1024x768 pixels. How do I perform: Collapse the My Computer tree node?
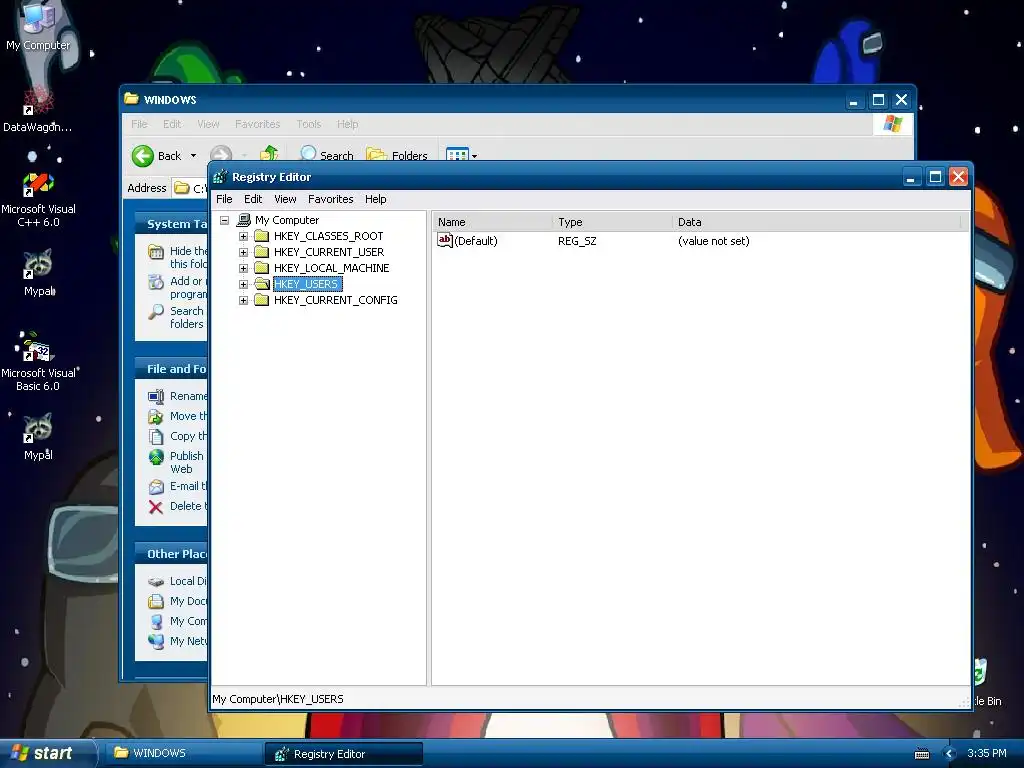tap(225, 221)
